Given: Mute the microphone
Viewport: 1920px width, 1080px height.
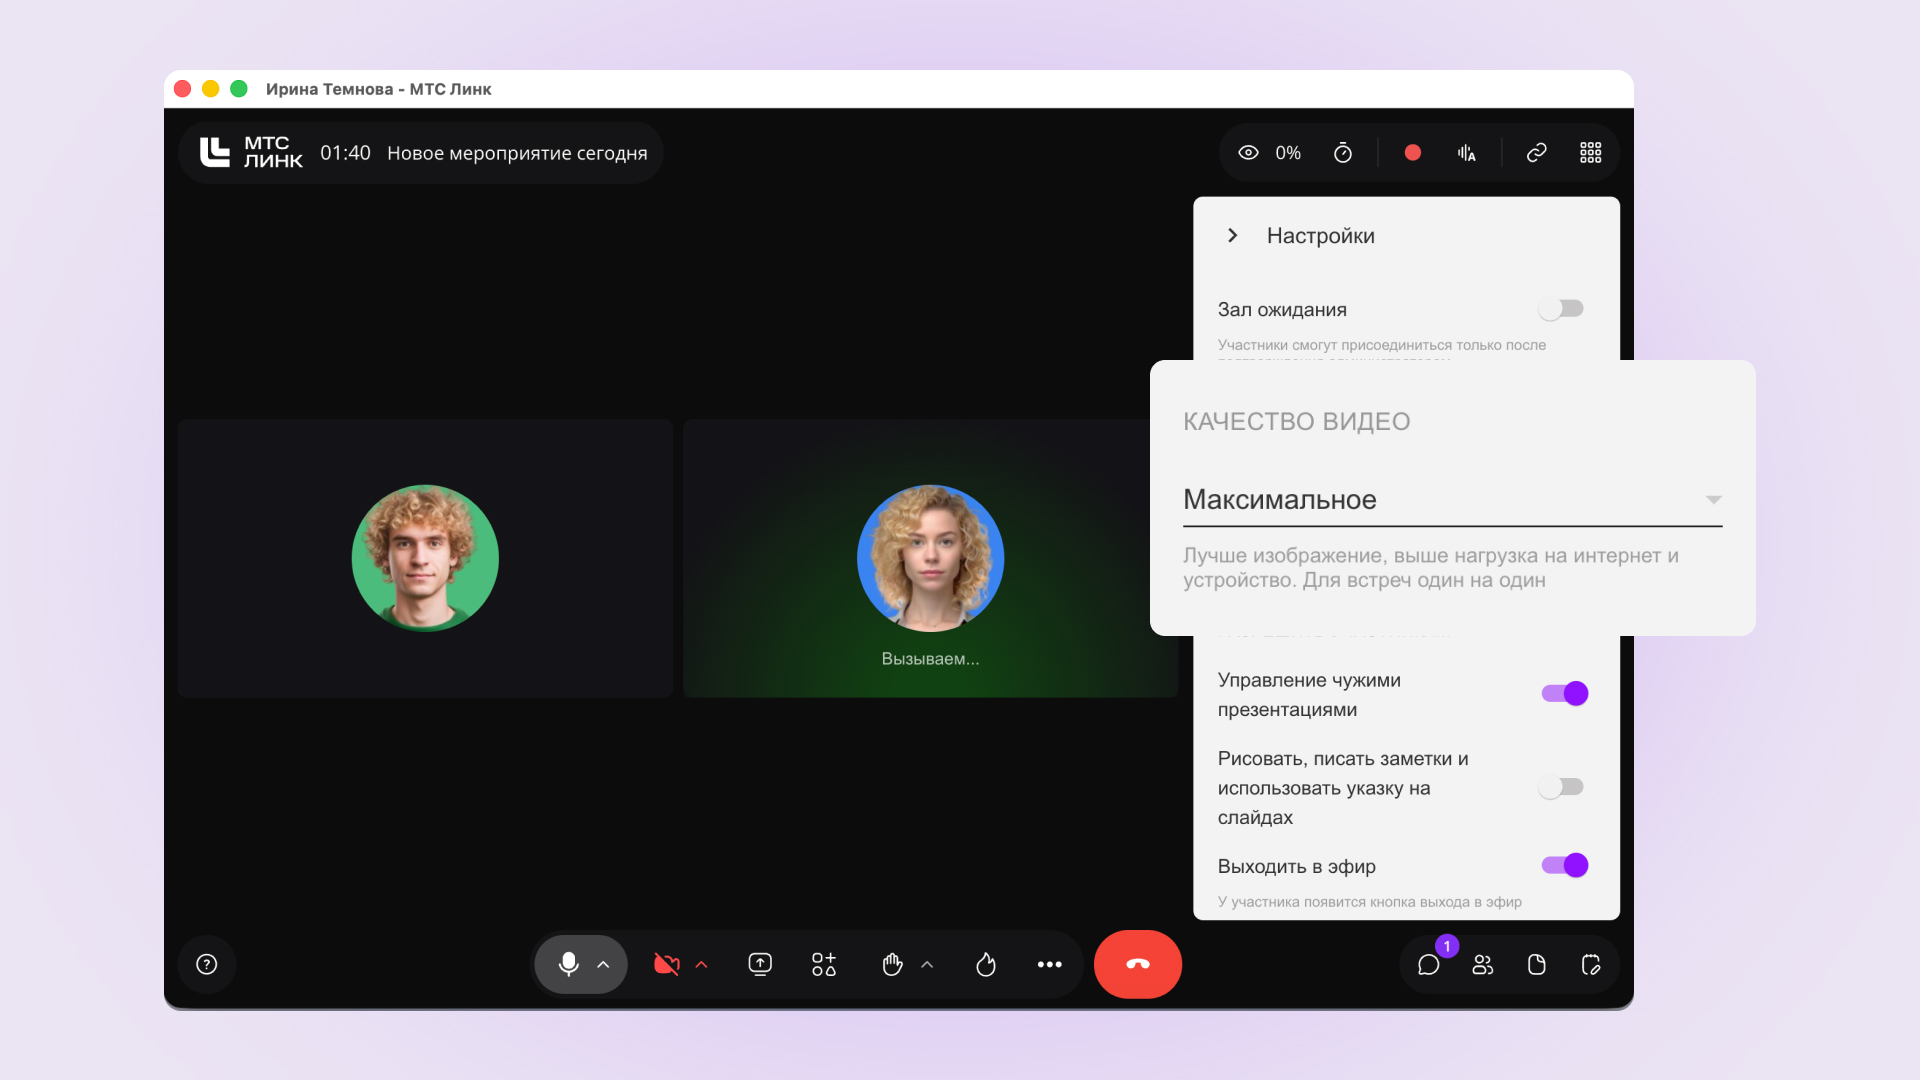Looking at the screenshot, I should point(568,964).
